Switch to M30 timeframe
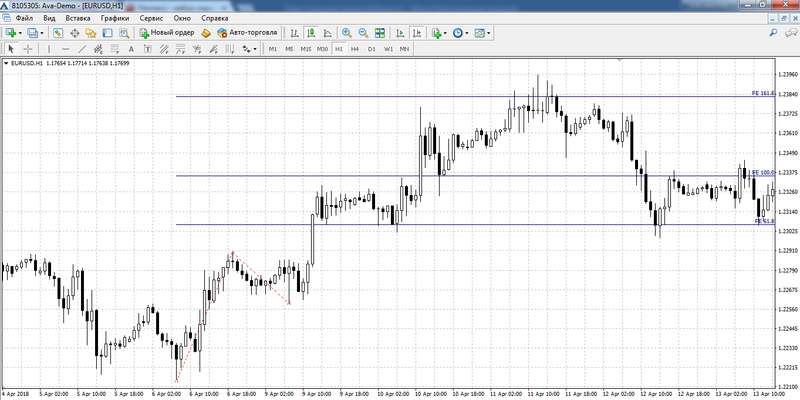 click(322, 49)
